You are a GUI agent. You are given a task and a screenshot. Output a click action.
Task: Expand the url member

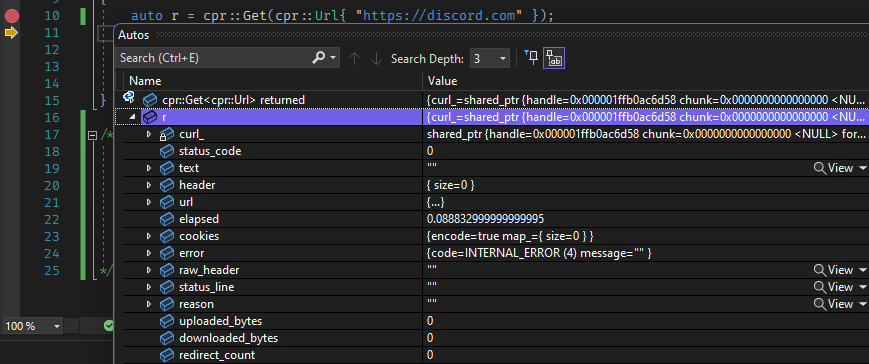(x=149, y=202)
